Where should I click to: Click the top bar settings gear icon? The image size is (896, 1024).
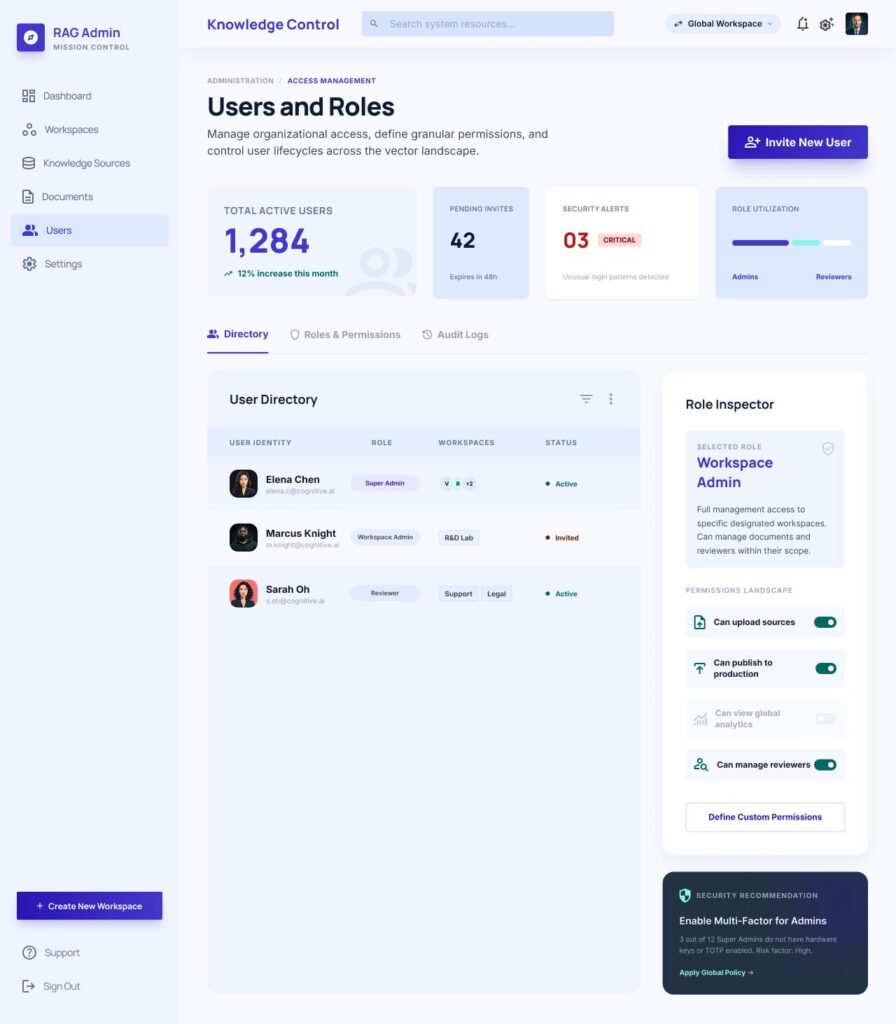point(827,24)
